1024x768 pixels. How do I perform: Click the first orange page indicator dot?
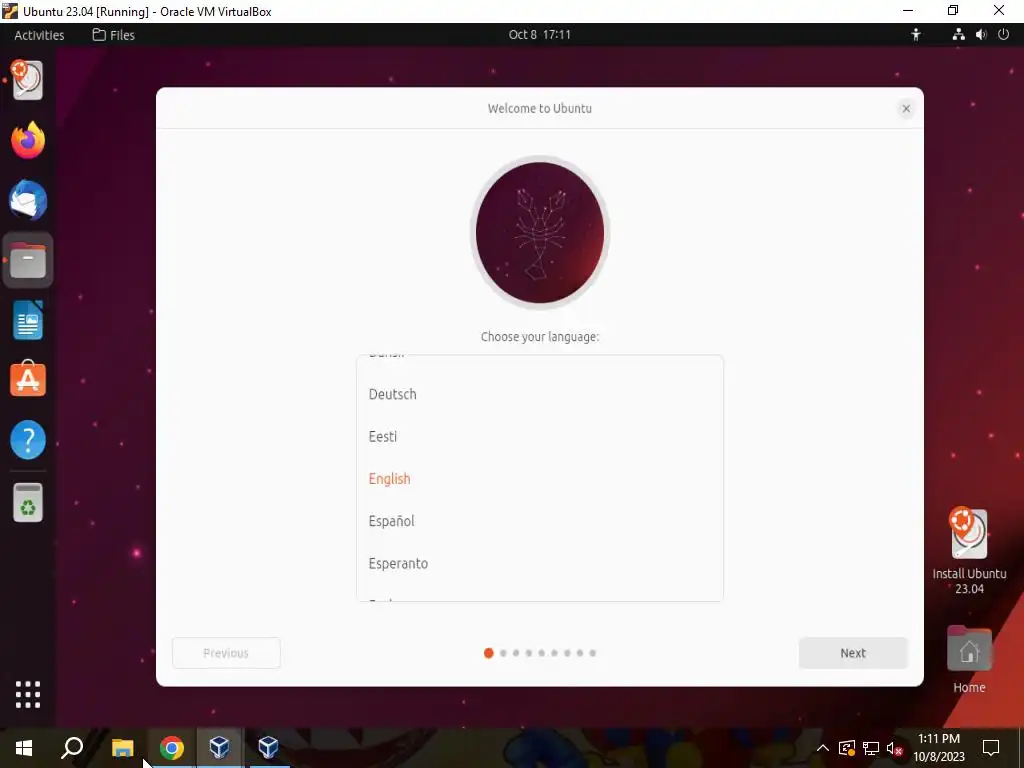[488, 653]
